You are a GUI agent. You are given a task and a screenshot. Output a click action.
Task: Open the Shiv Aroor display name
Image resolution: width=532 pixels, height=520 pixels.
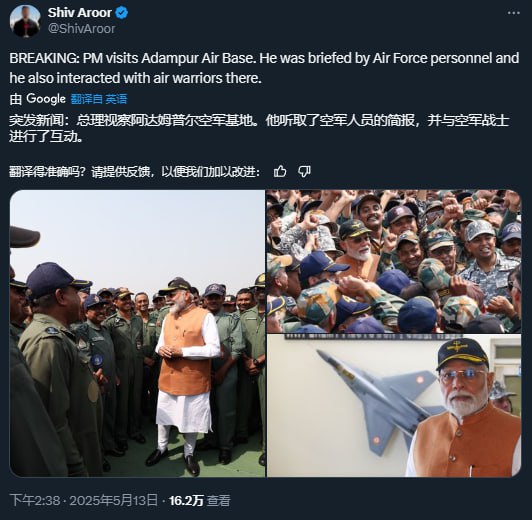click(x=79, y=13)
